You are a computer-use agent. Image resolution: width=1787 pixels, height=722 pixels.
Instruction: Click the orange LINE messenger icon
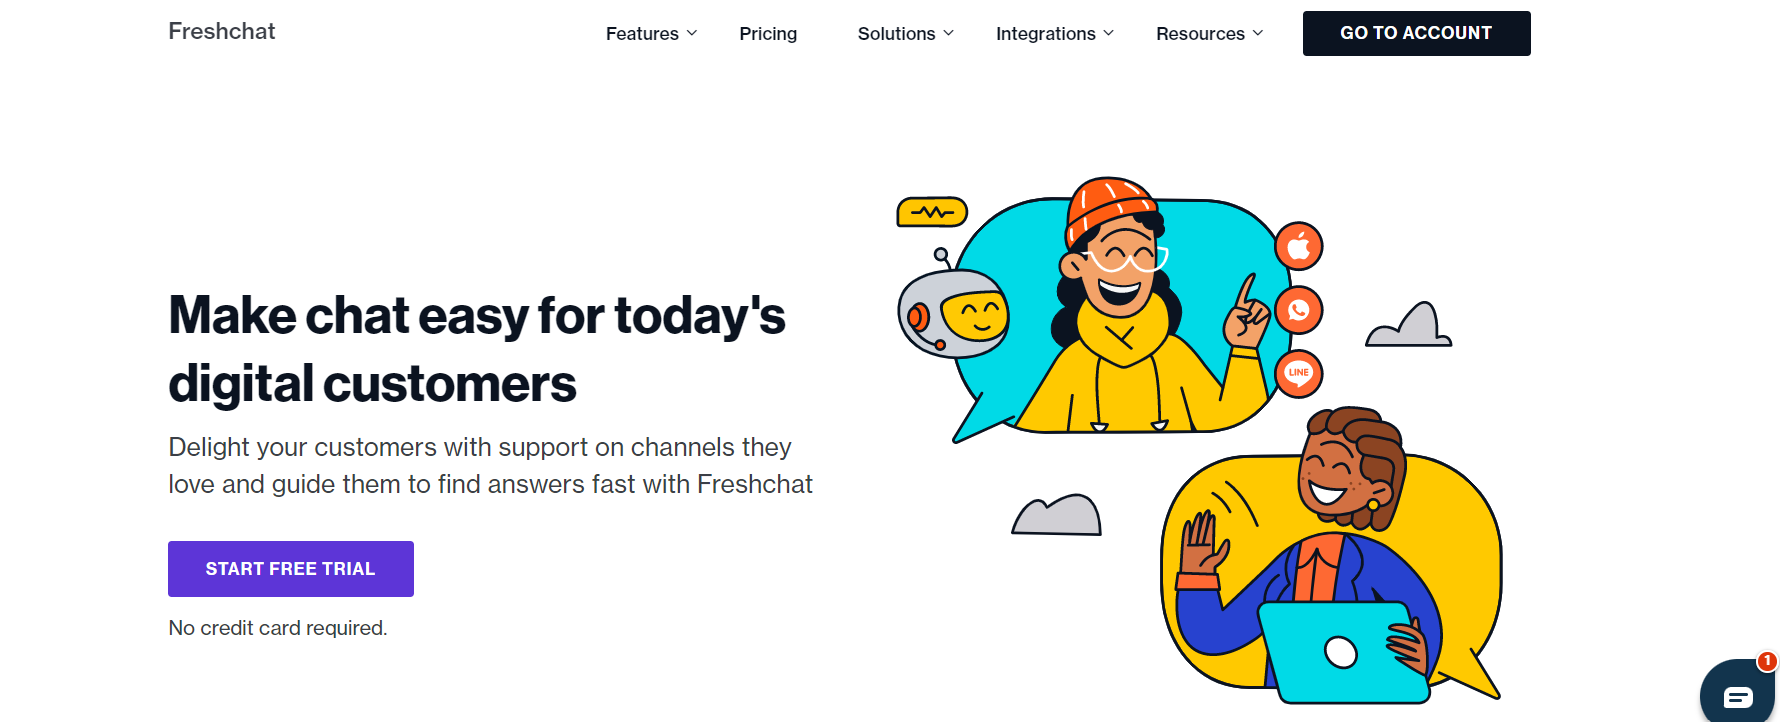1298,374
